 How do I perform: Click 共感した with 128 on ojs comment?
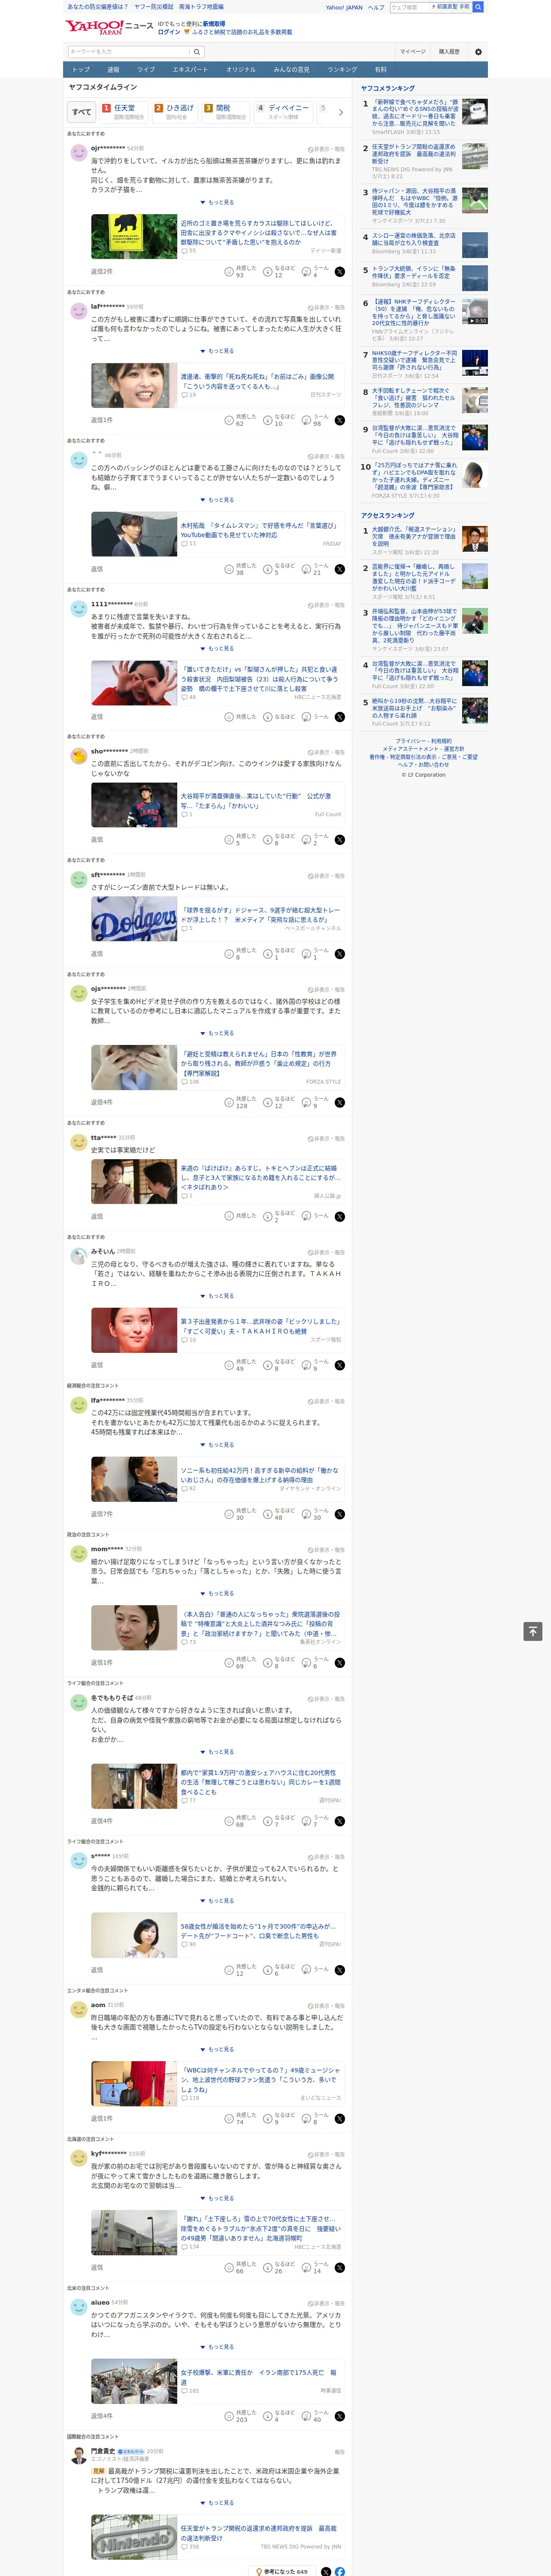(x=229, y=1102)
